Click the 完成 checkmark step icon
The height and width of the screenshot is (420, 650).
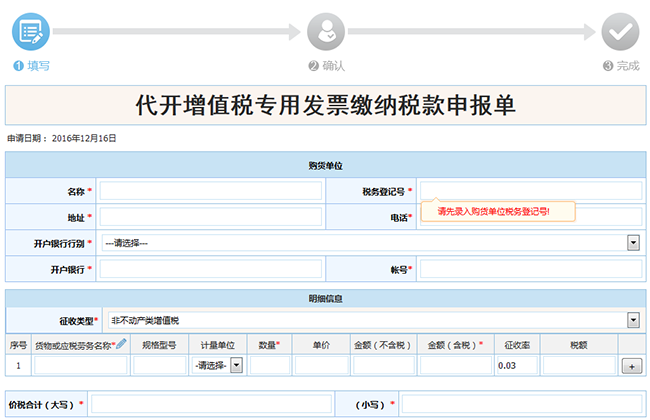(x=621, y=31)
